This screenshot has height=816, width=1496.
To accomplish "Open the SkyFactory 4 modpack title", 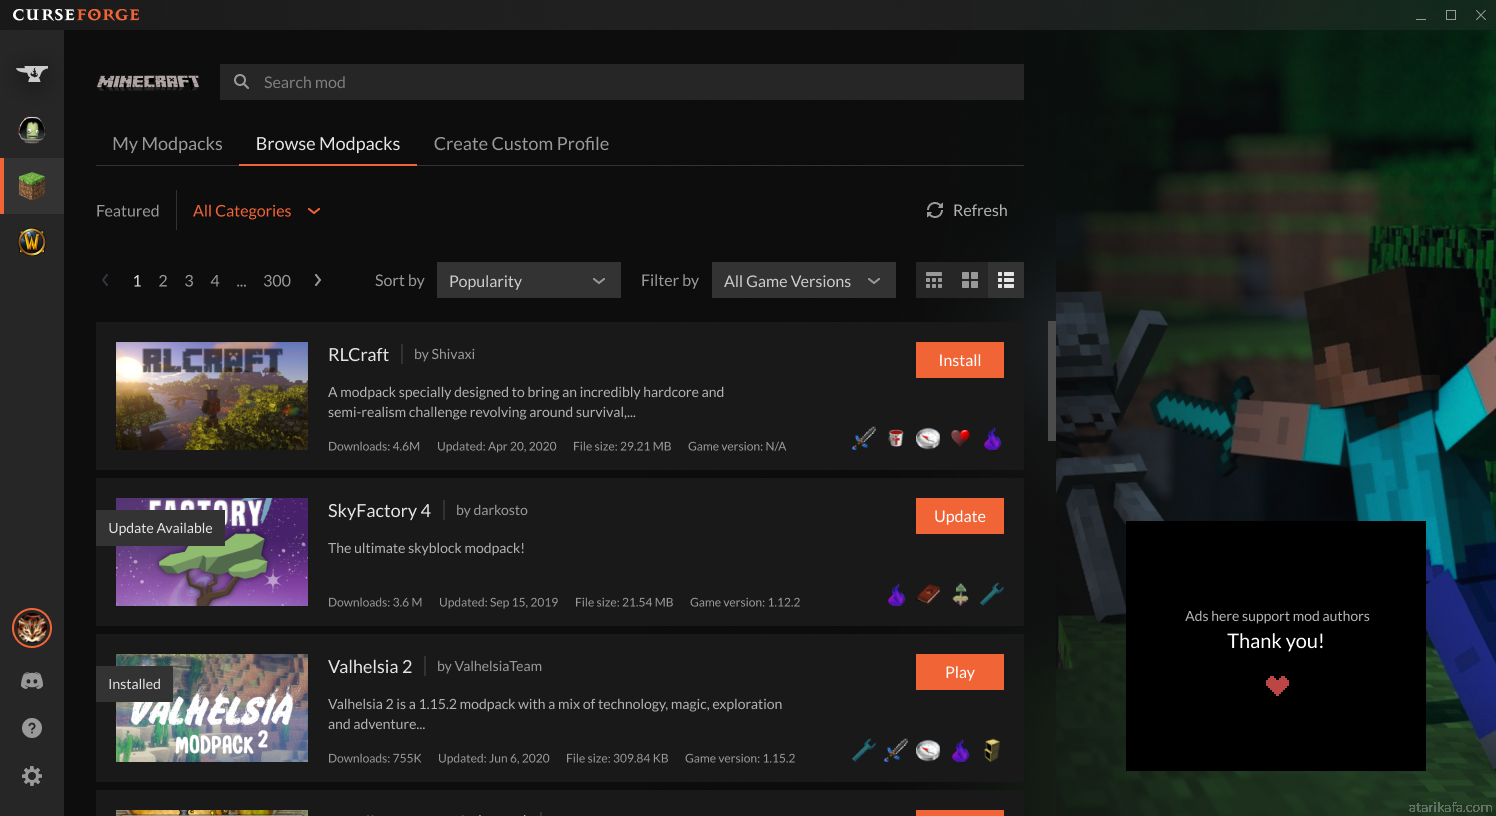I will coord(379,510).
